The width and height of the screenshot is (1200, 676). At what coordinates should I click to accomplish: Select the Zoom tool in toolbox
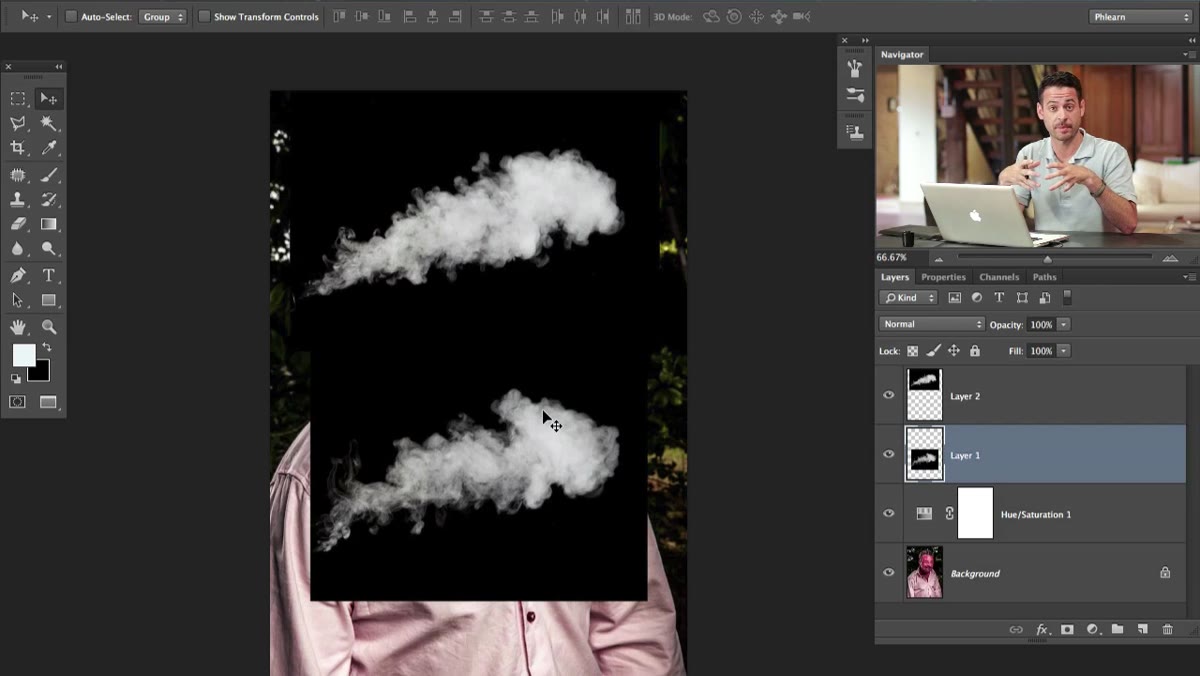tap(48, 327)
